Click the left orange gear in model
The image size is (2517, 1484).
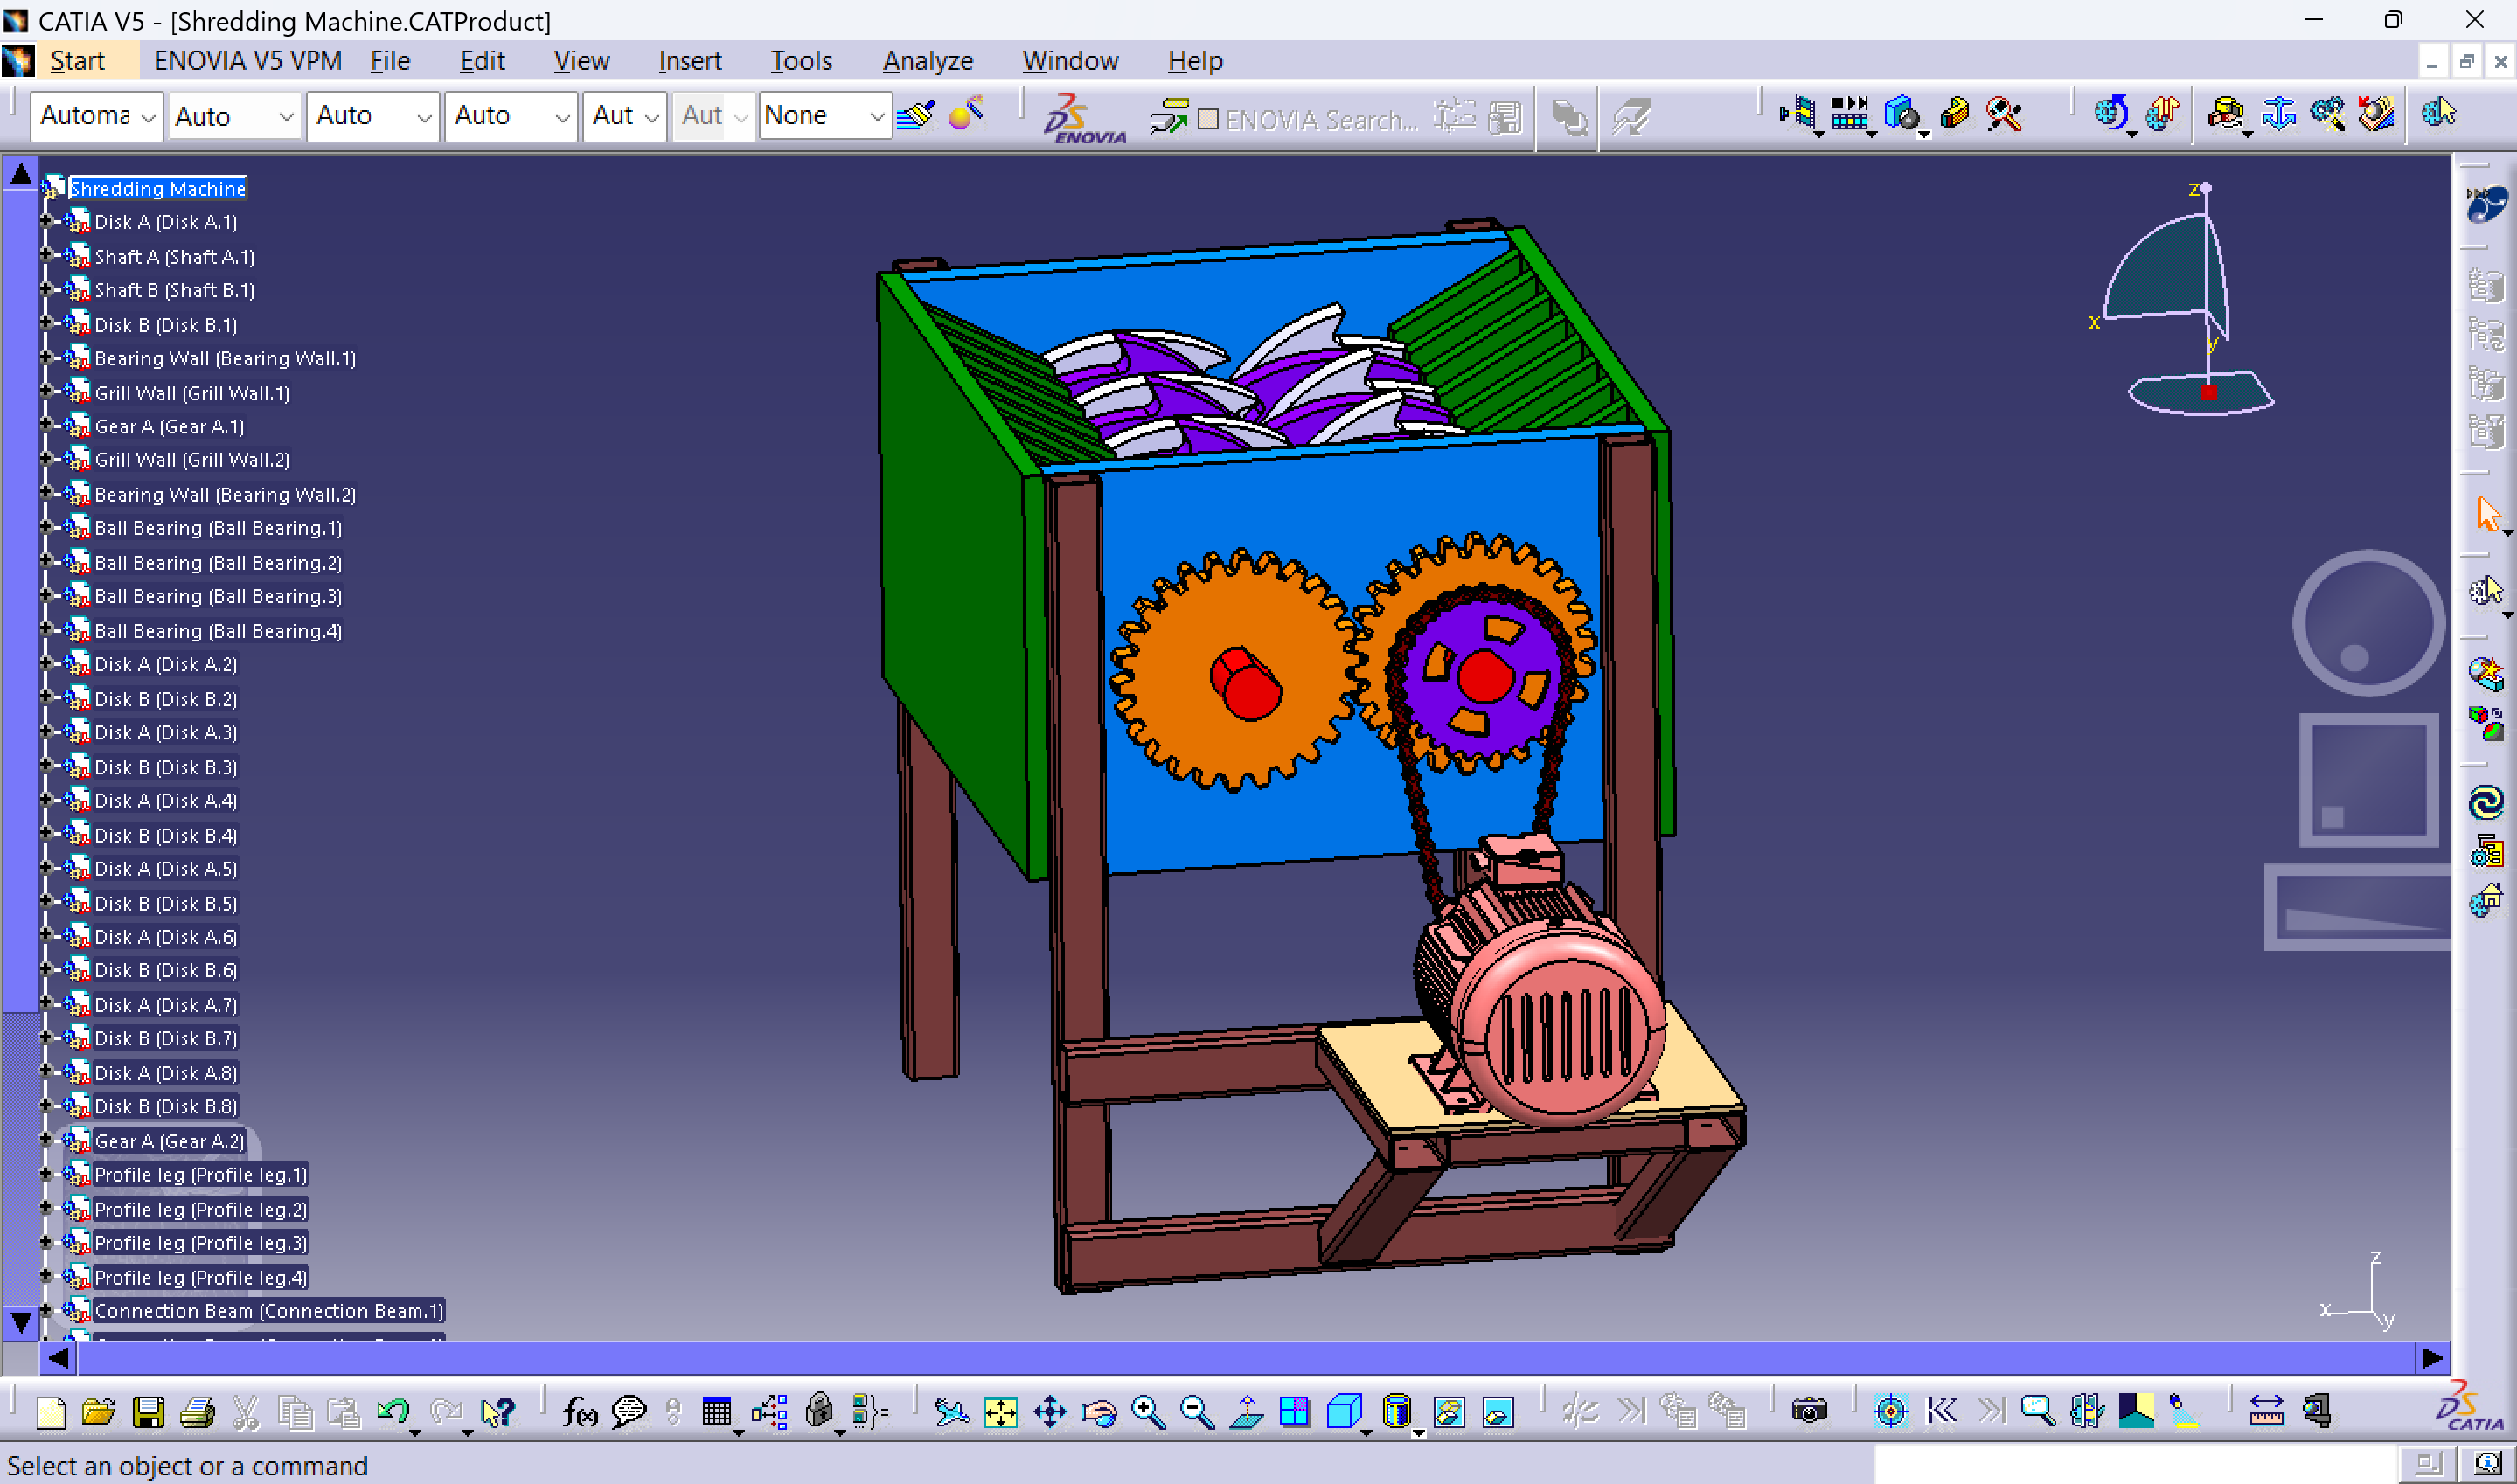1237,670
